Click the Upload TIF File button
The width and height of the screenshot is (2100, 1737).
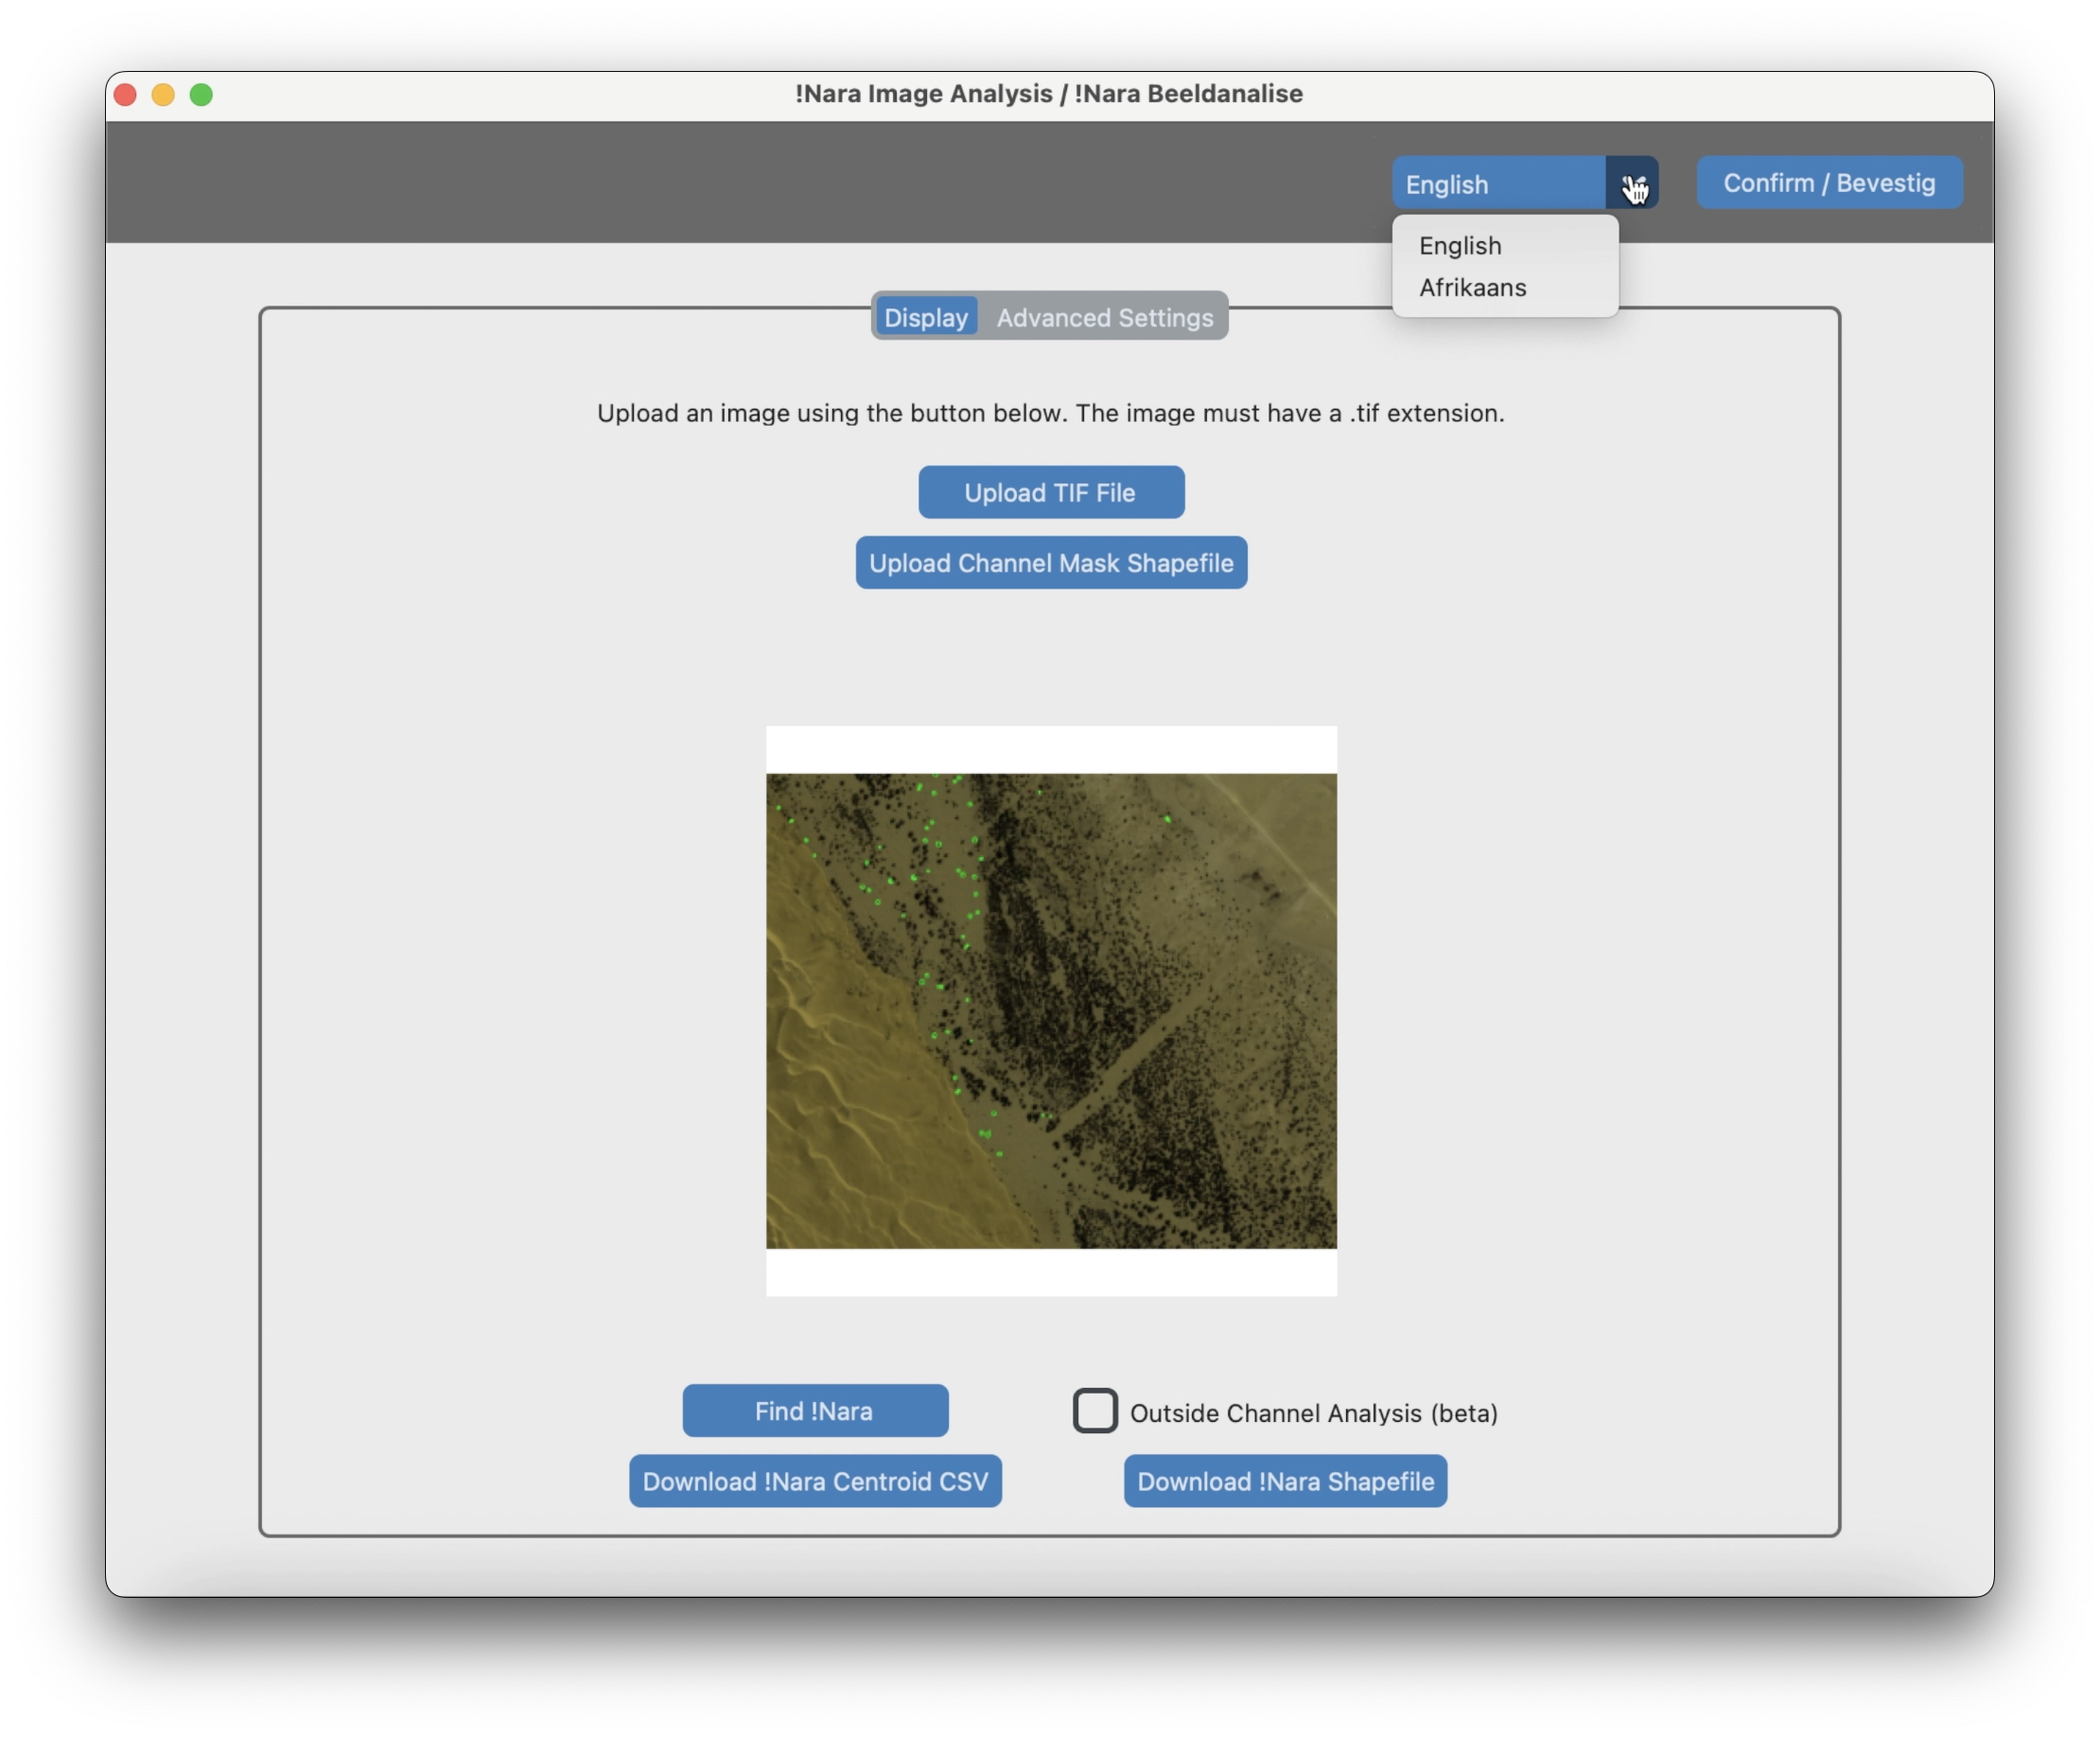tap(1051, 493)
